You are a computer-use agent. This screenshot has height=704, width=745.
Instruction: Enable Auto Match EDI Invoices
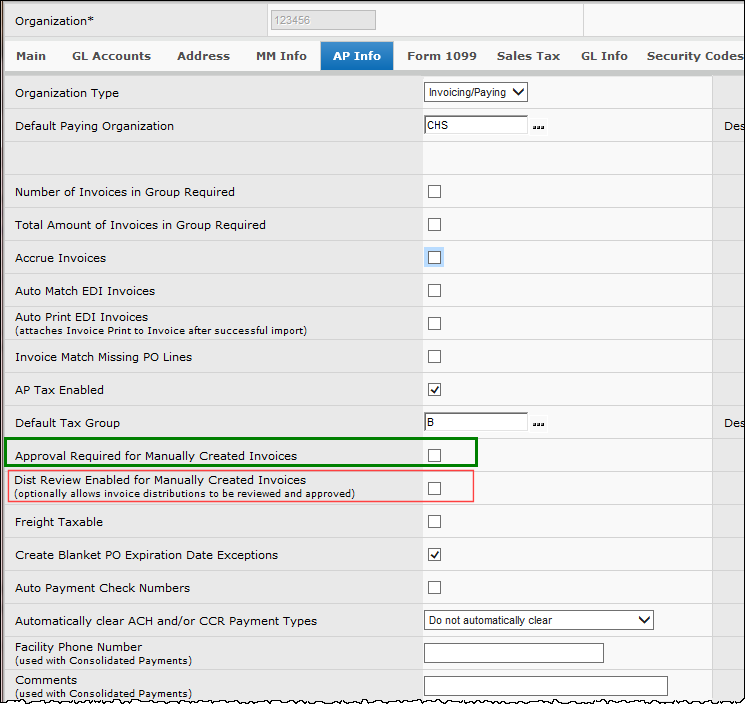pos(434,291)
